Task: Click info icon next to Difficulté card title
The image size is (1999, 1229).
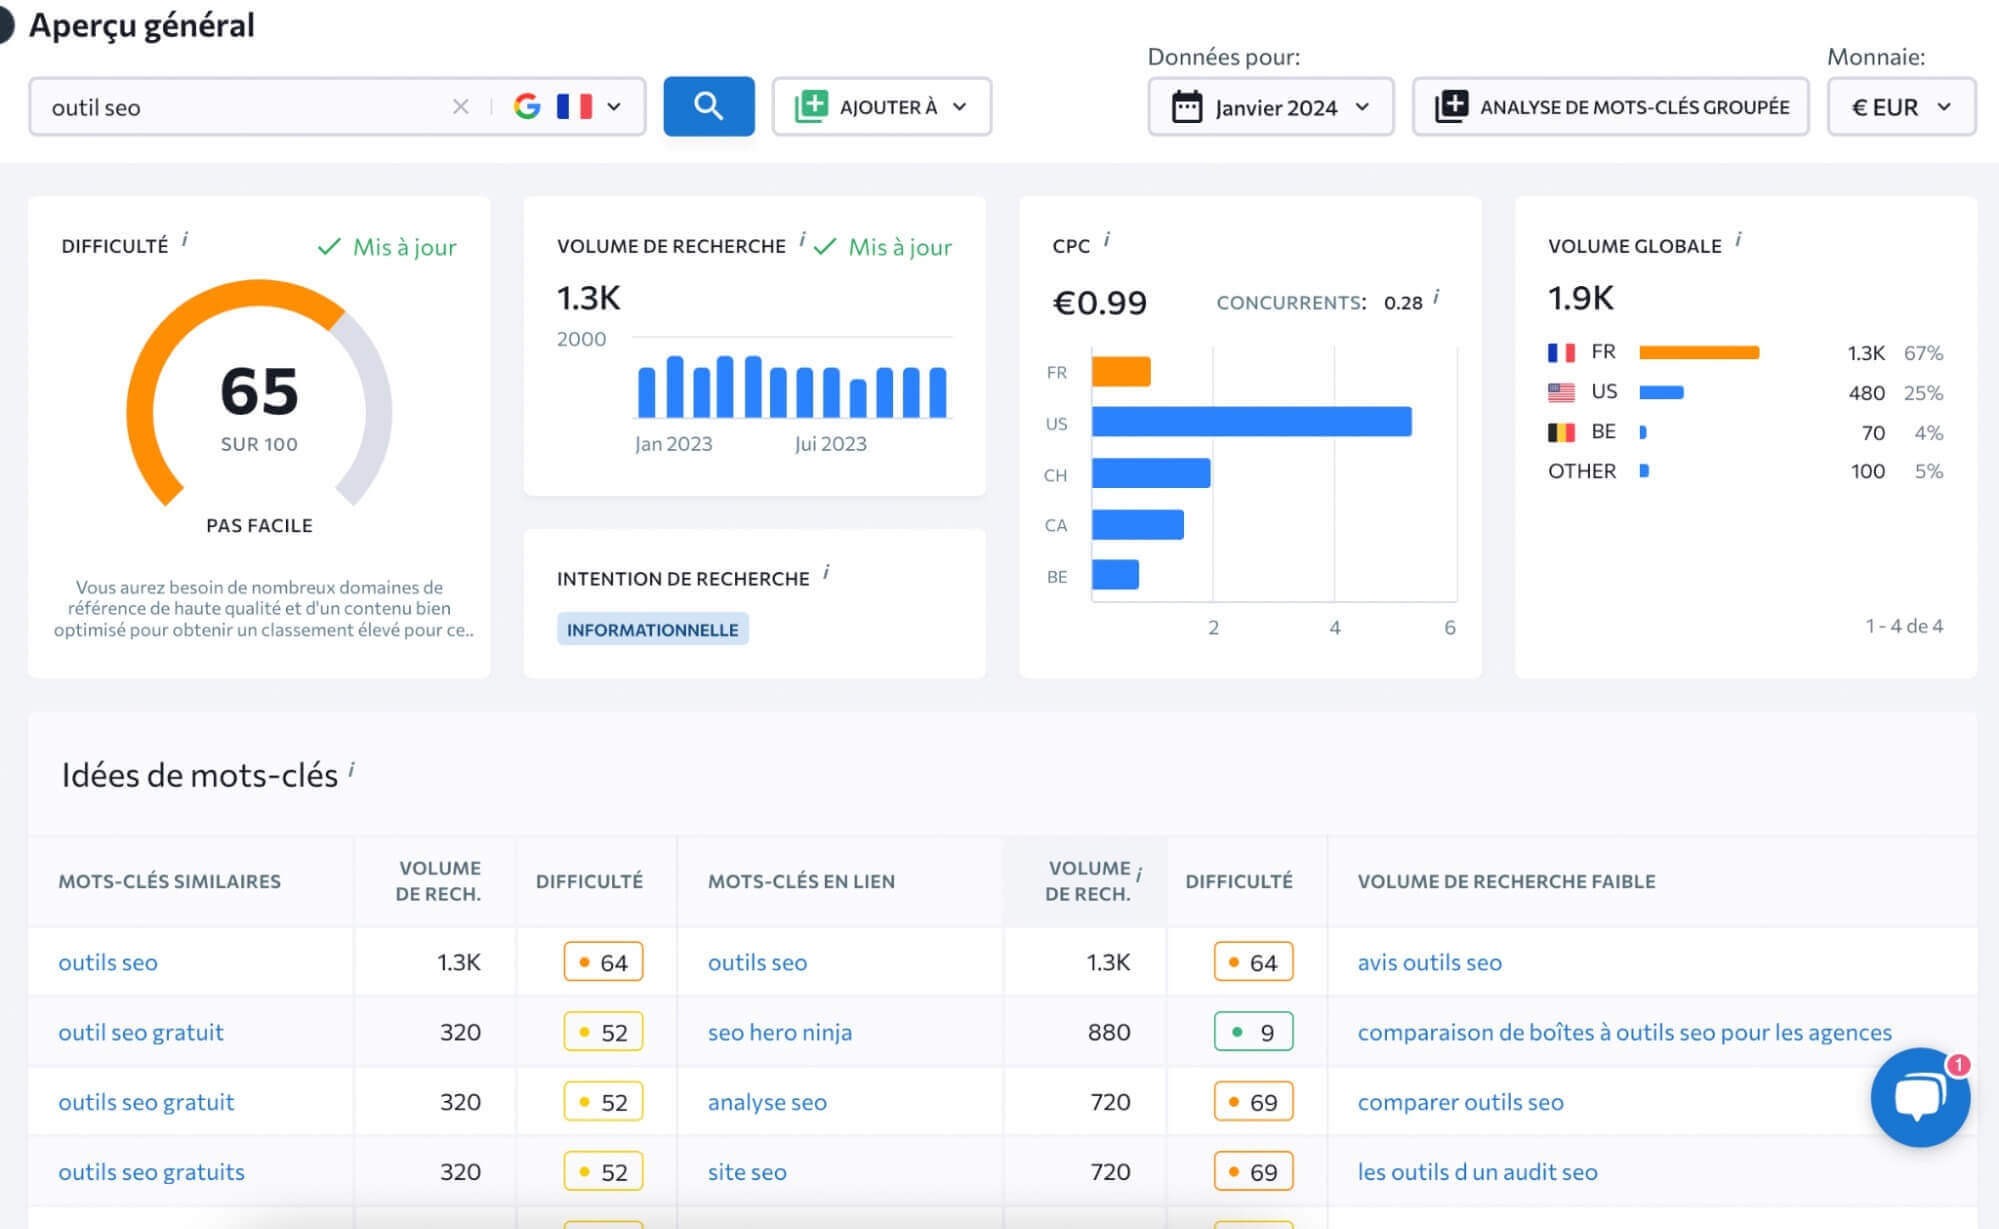Action: click(185, 239)
